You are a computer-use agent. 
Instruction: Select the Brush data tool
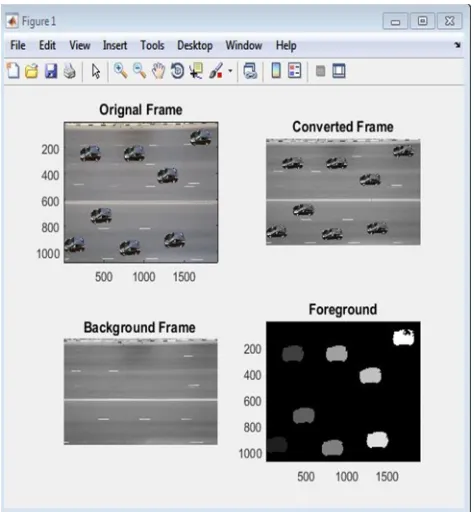coord(216,71)
